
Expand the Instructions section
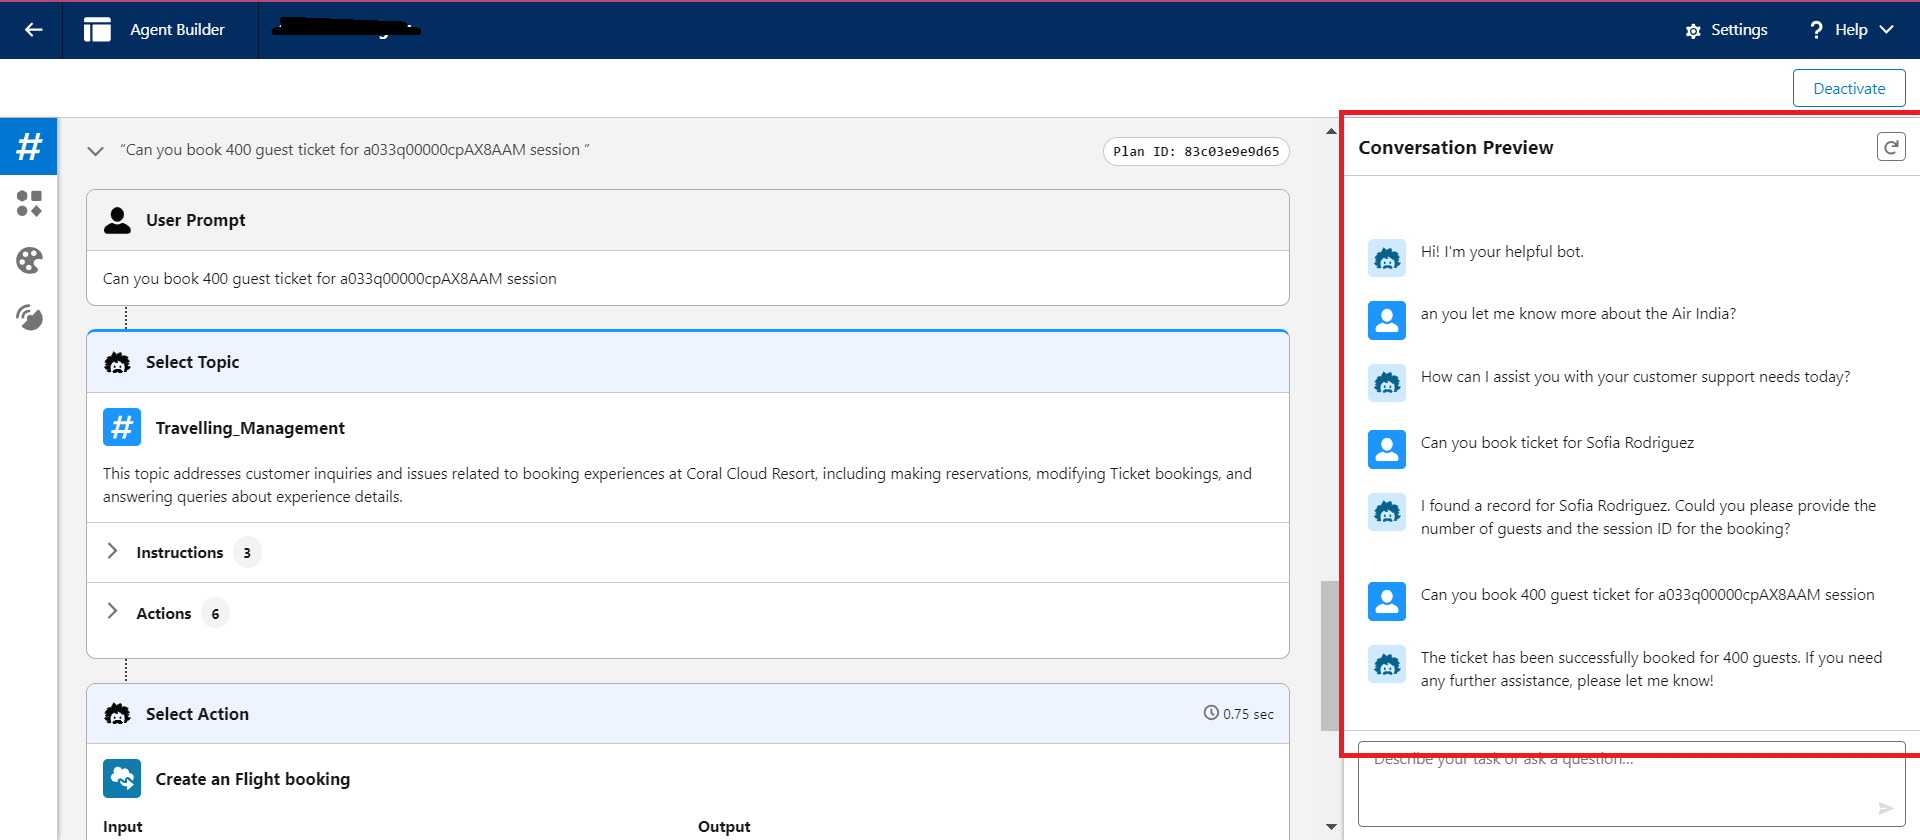click(x=112, y=552)
